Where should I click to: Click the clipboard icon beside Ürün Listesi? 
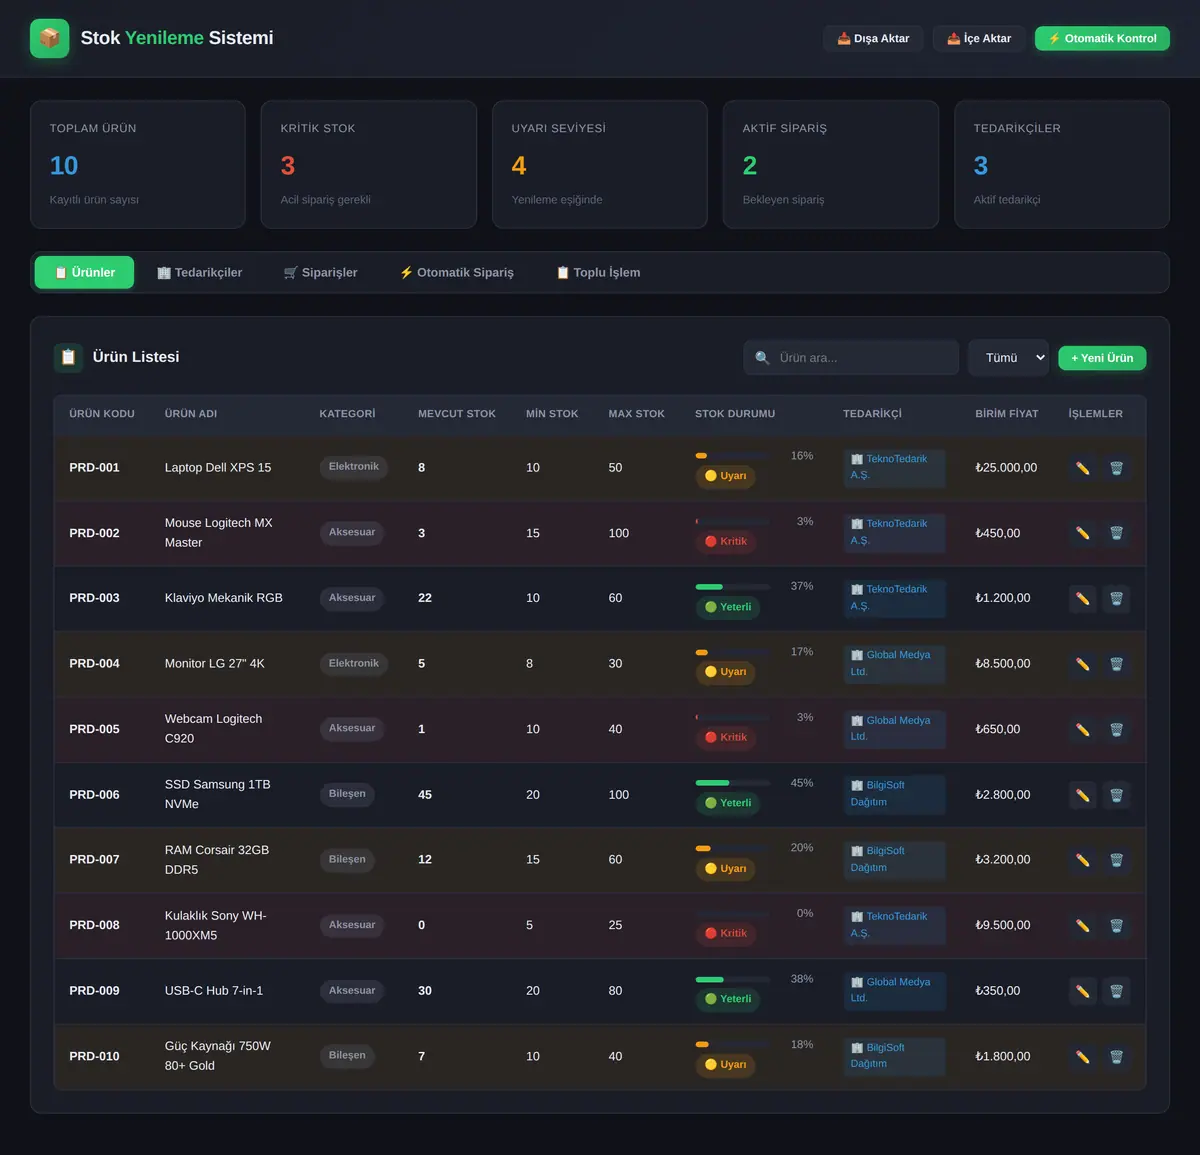coord(68,357)
